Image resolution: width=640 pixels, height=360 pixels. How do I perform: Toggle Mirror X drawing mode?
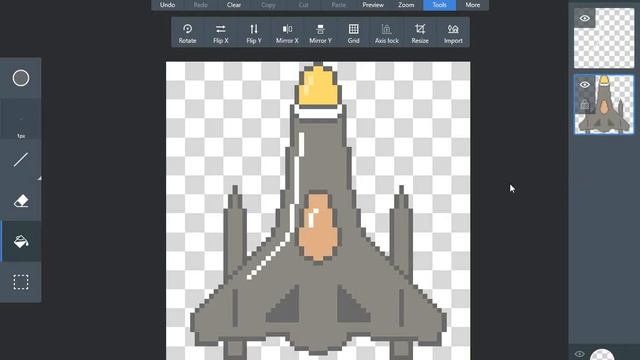[287, 33]
